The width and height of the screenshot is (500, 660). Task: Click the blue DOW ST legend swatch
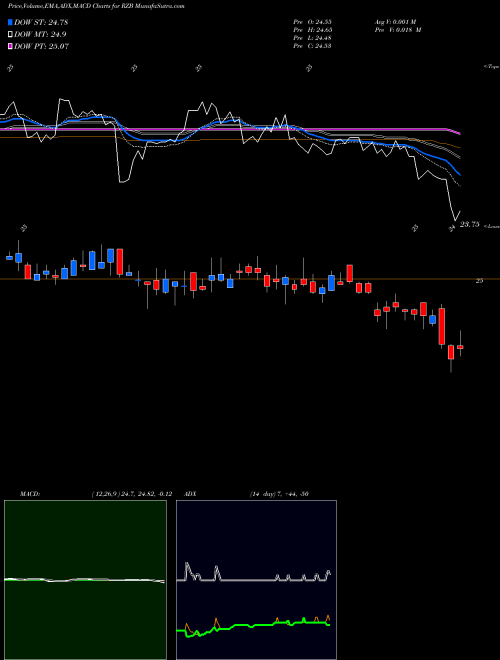[10, 22]
